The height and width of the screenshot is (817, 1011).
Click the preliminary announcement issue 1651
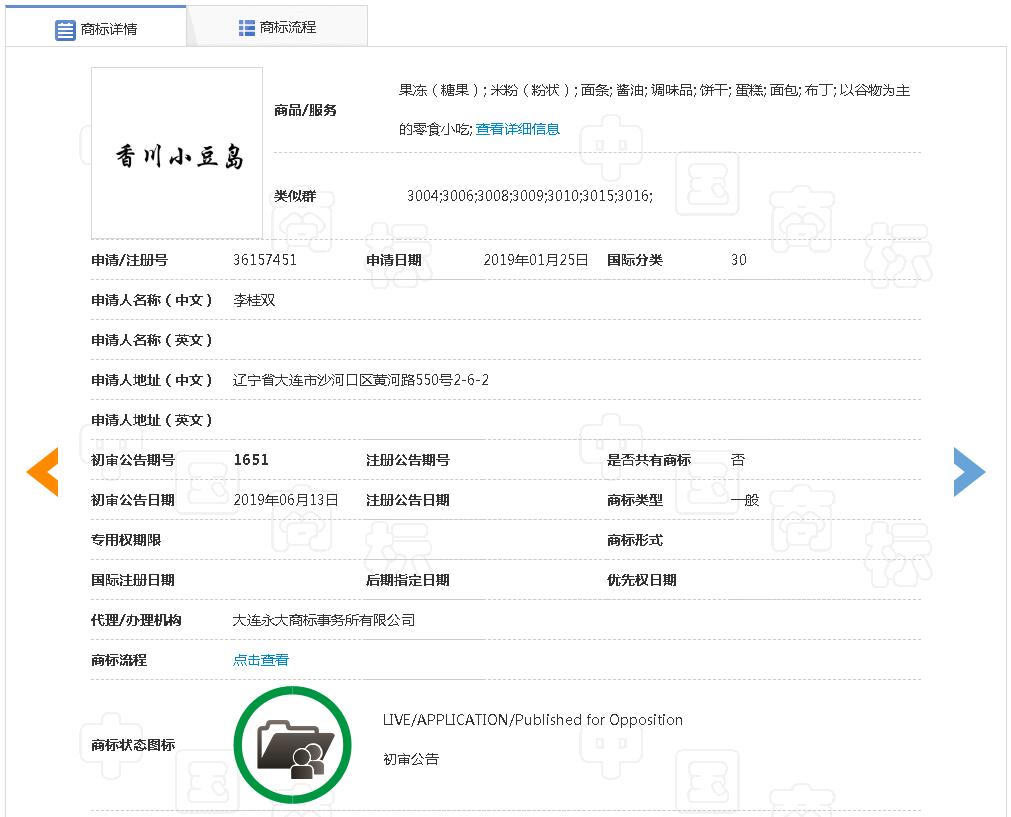[x=251, y=460]
